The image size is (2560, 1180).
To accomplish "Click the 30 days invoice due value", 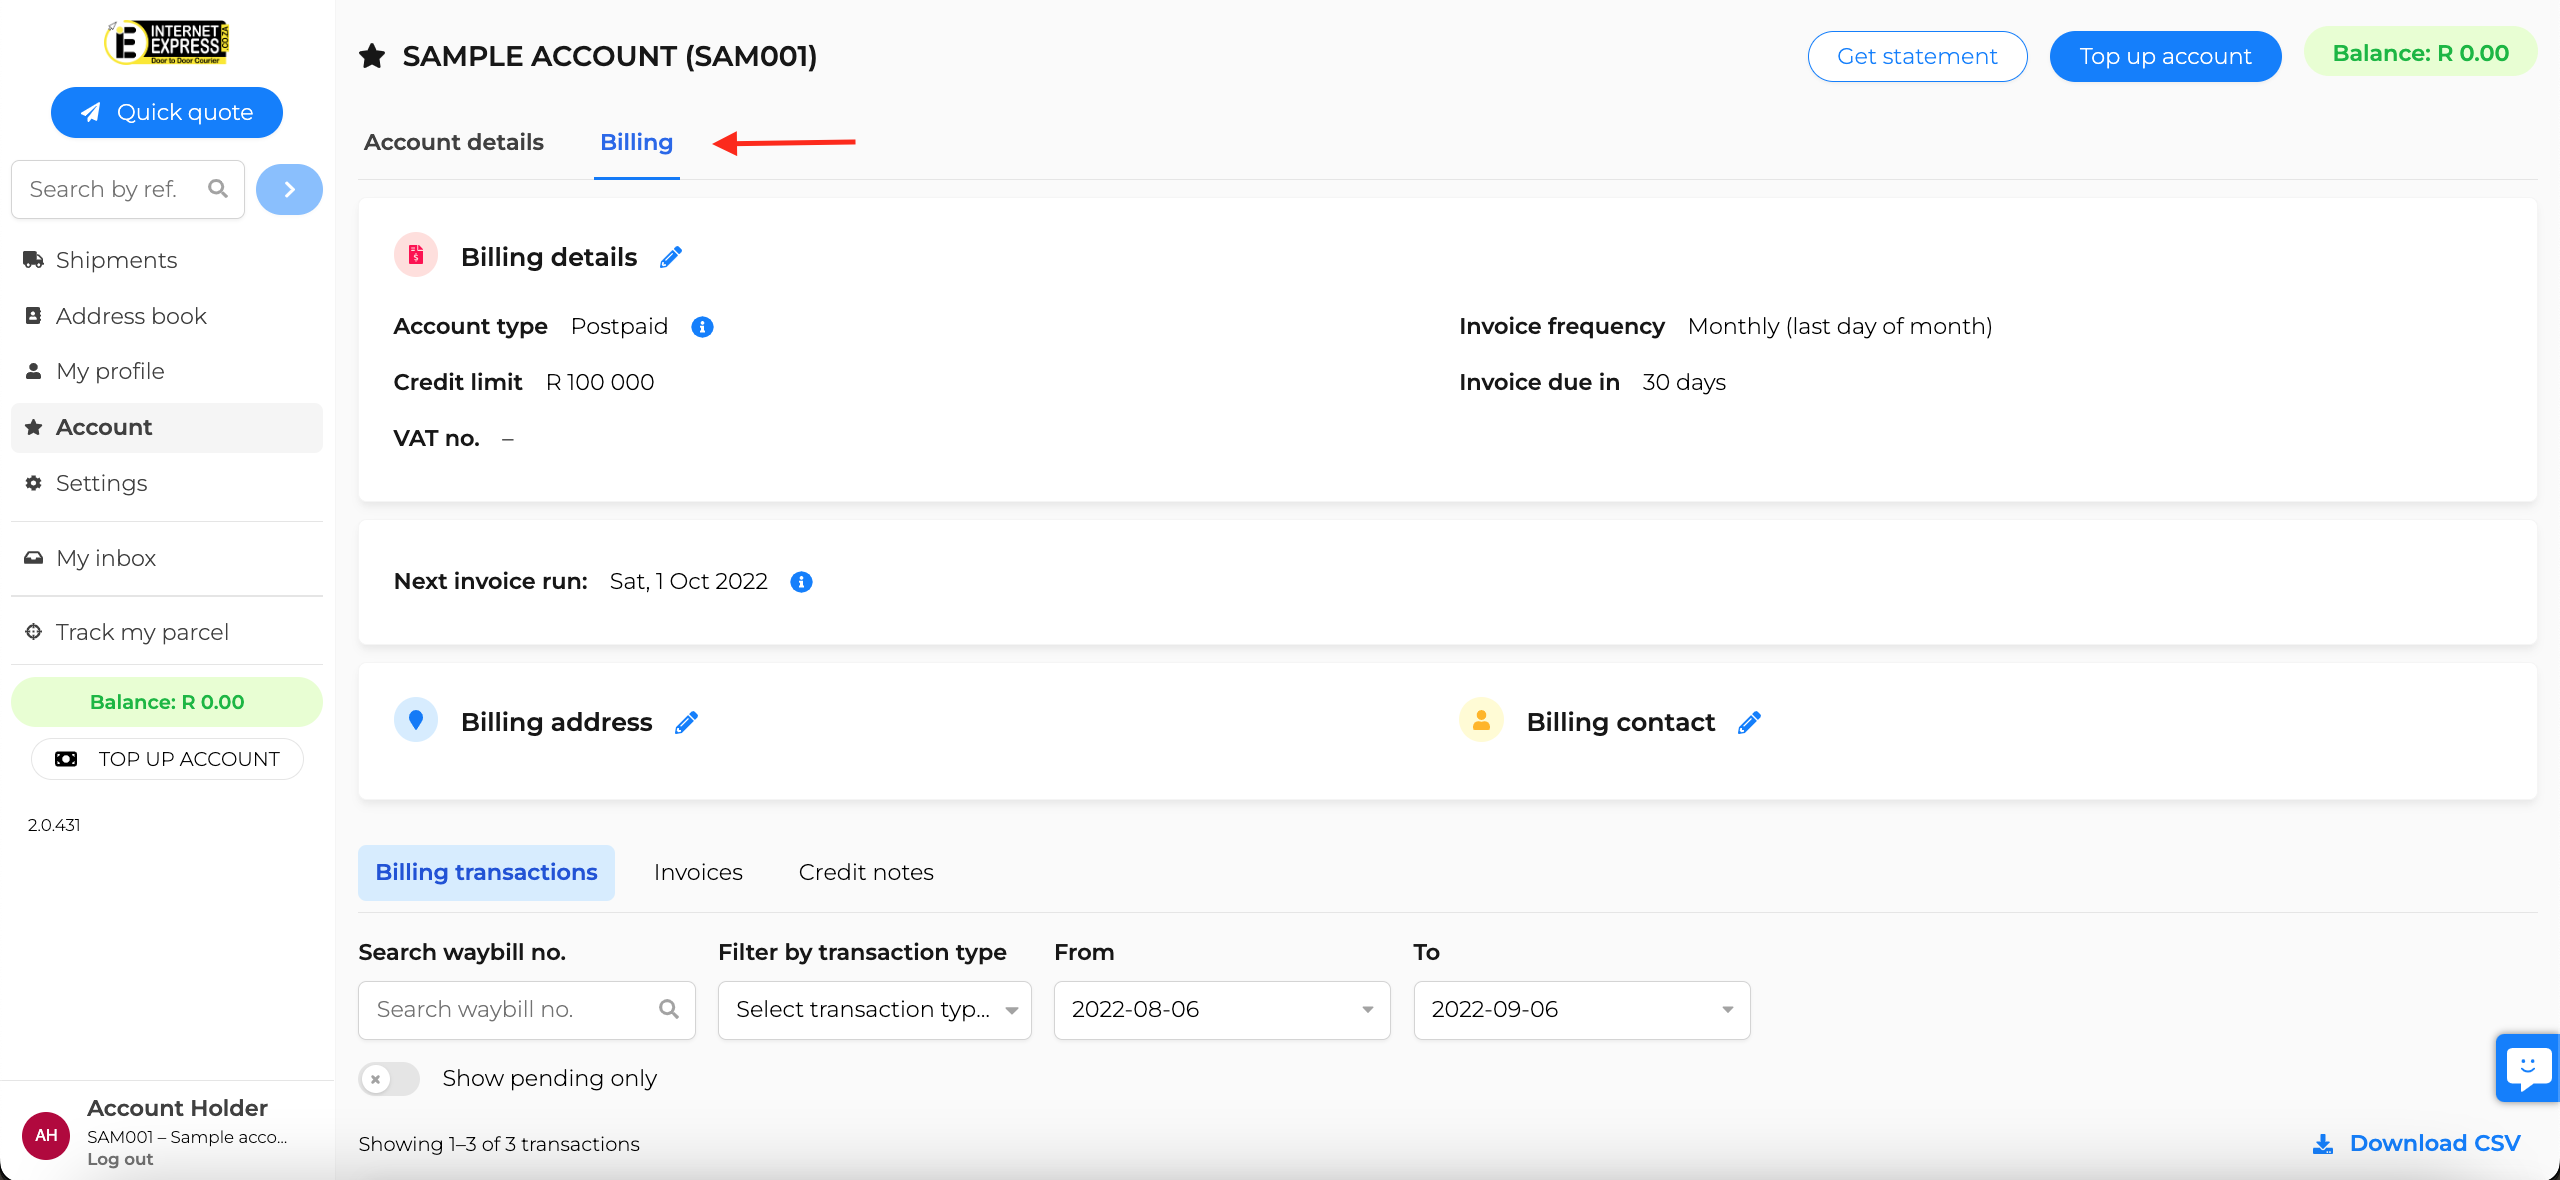I will click(1684, 383).
